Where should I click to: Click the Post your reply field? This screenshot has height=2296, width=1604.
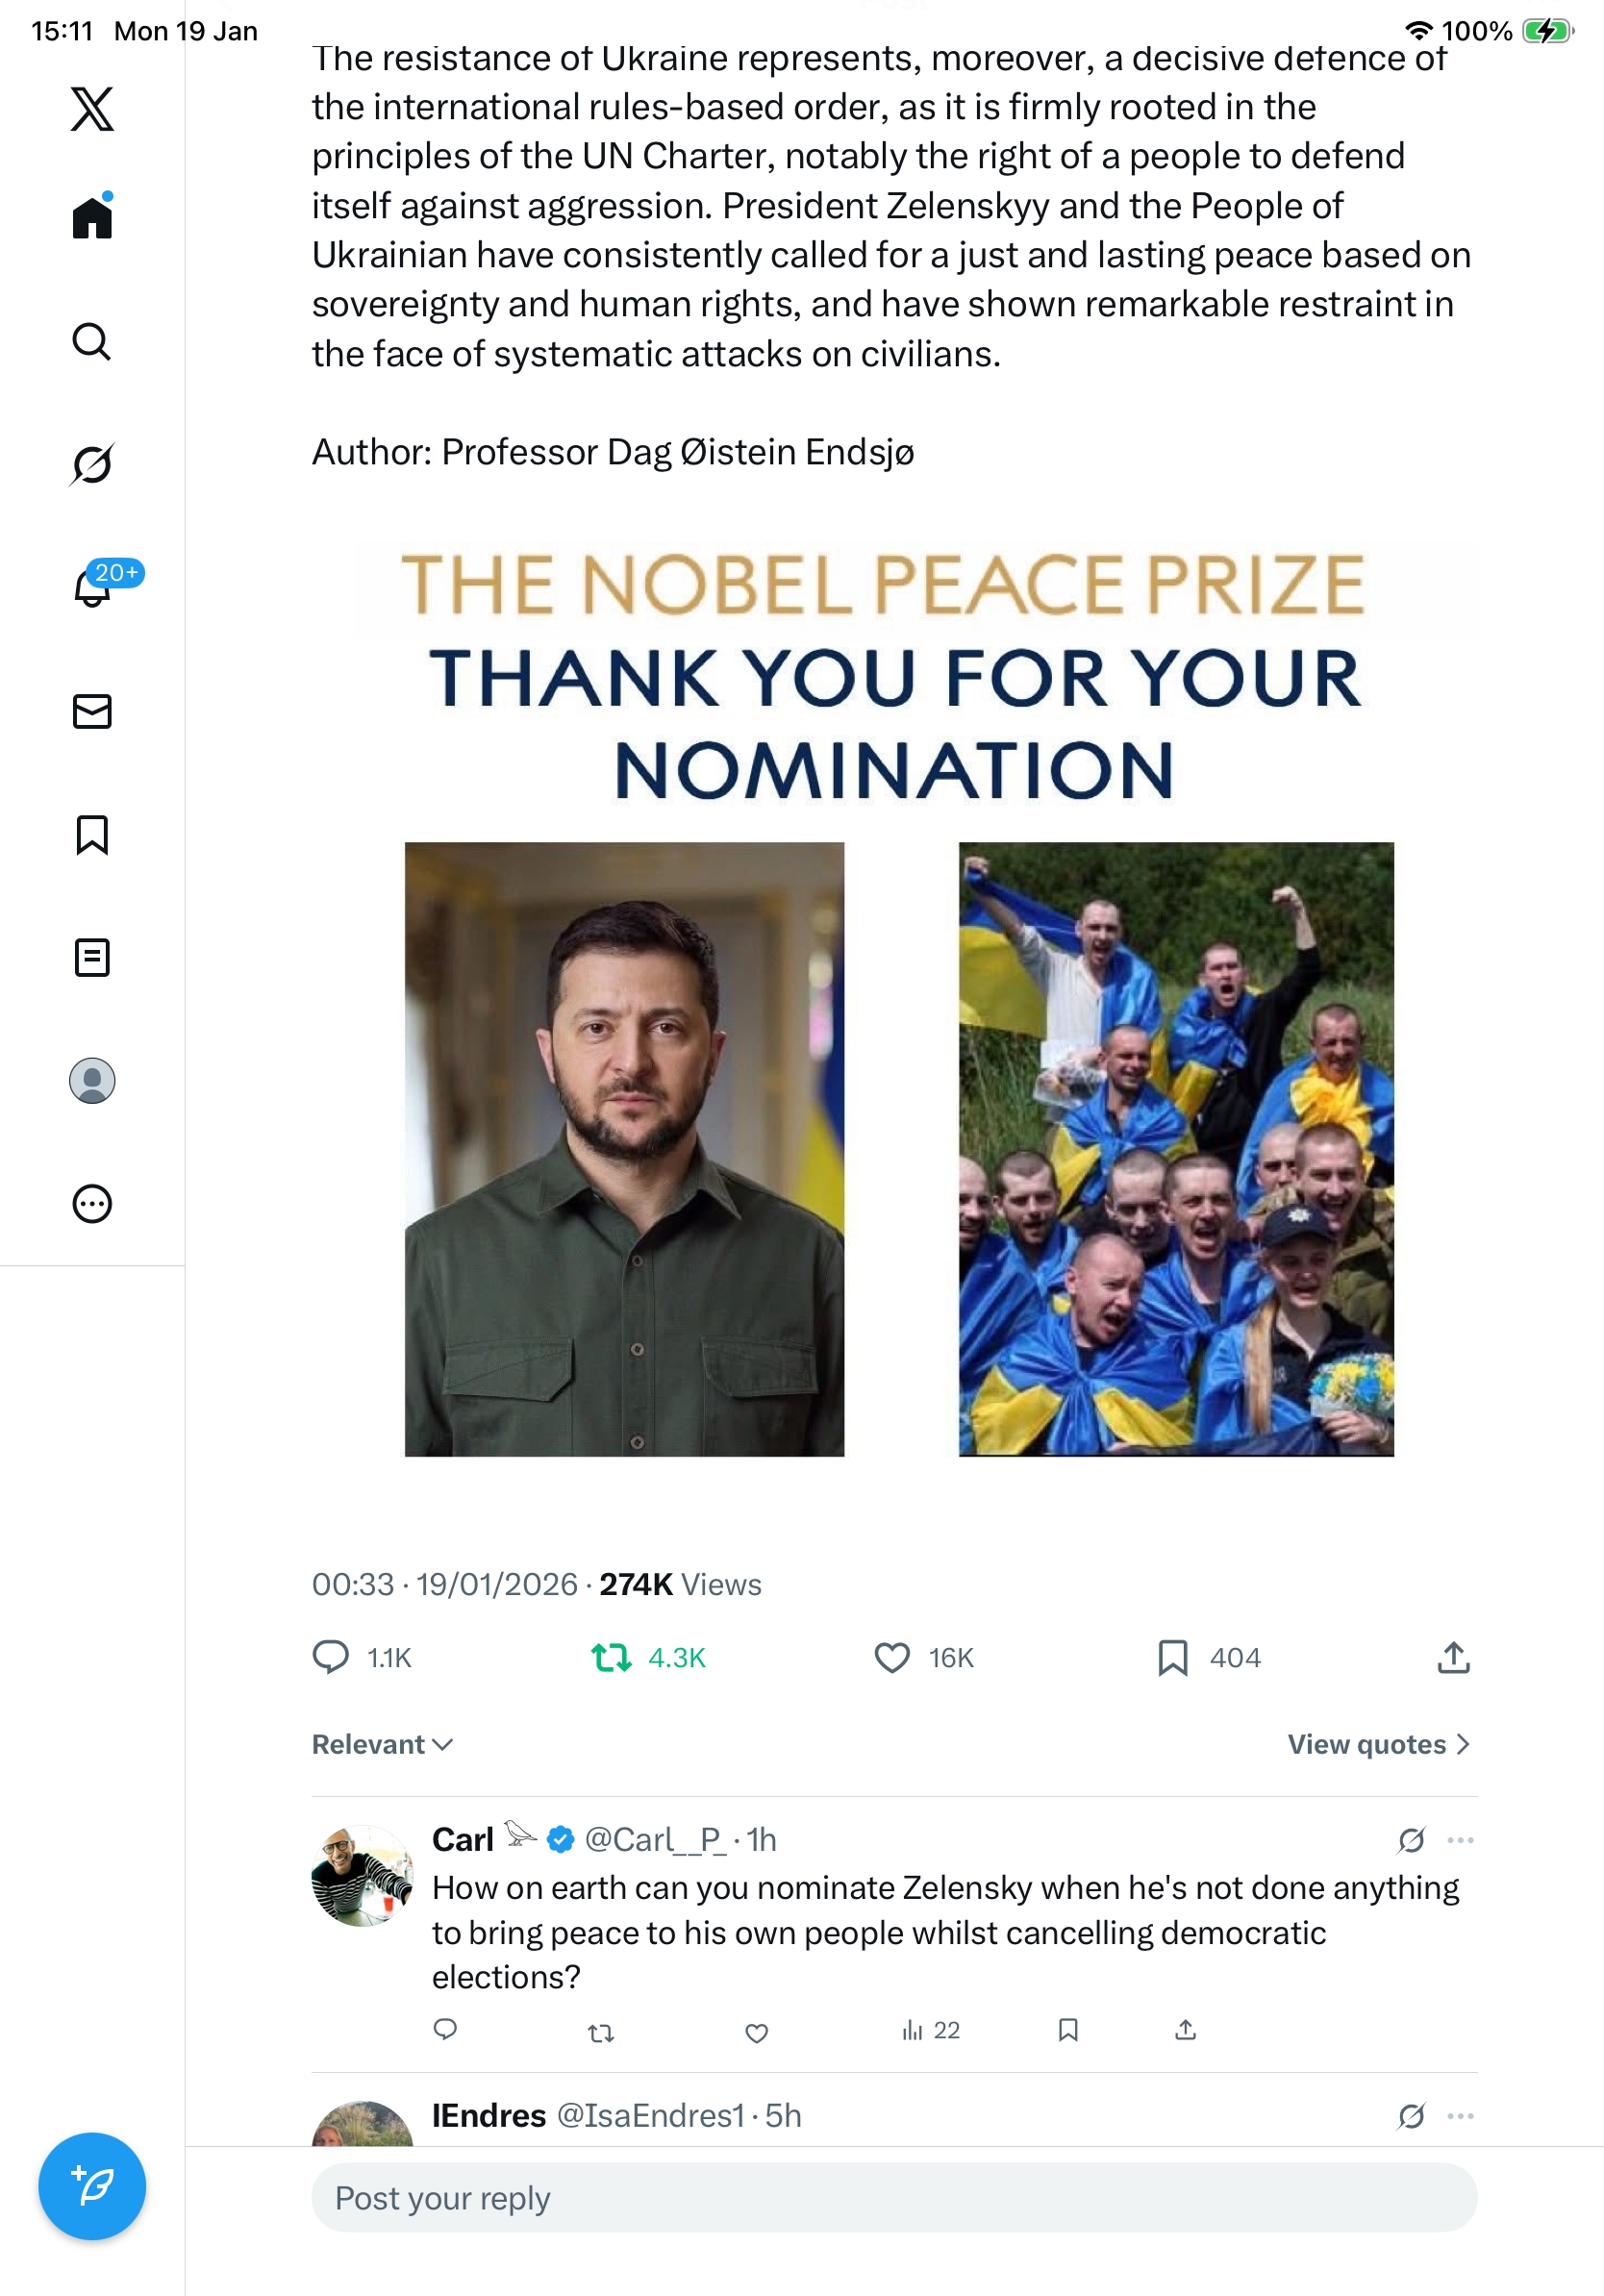coord(894,2198)
